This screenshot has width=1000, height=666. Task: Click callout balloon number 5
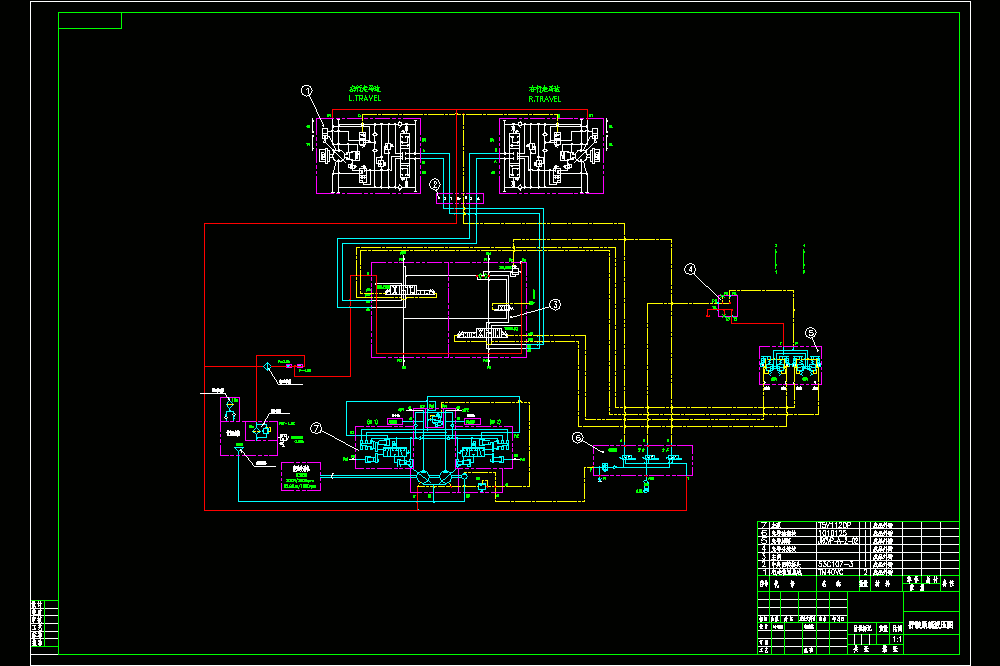click(811, 333)
